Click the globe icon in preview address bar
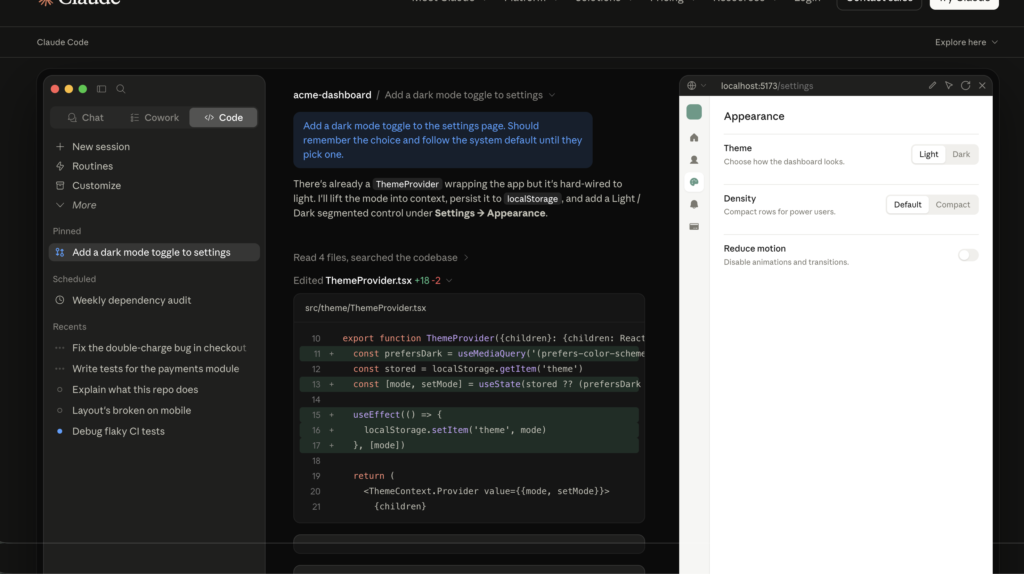Screen dimensions: 1024x574 [692, 86]
